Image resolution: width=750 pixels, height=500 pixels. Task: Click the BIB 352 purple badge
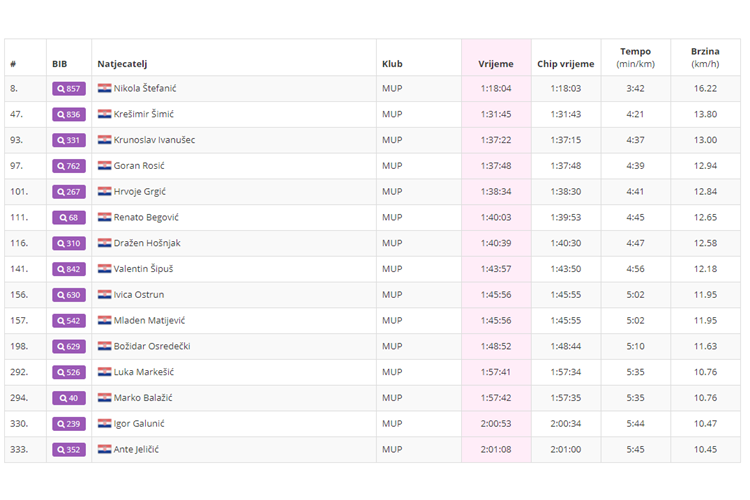click(x=69, y=450)
